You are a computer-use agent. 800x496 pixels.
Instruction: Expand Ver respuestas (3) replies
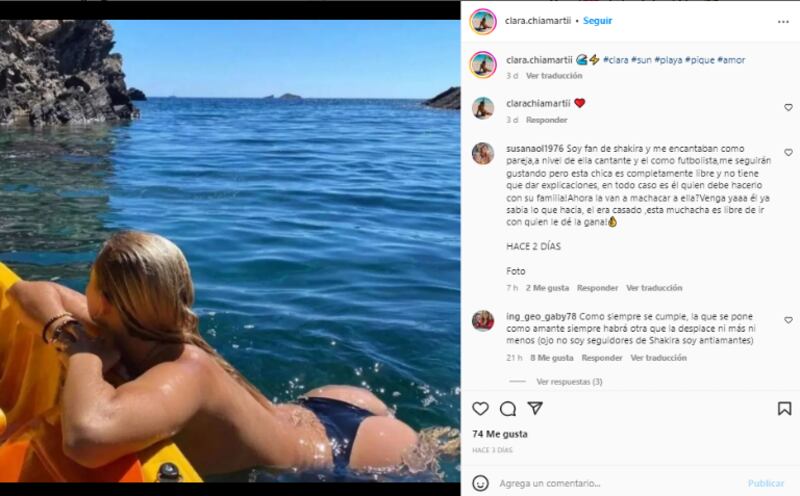[x=569, y=381]
